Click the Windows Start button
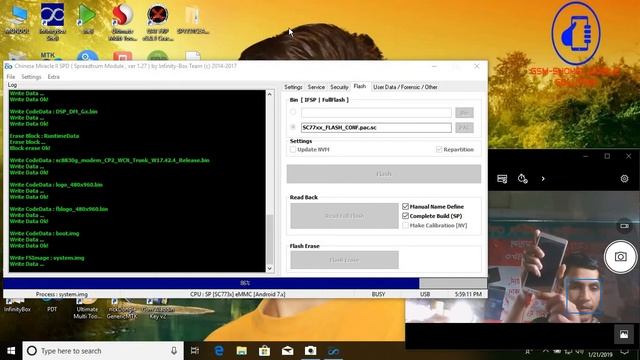Image resolution: width=640 pixels, height=360 pixels. point(11,351)
